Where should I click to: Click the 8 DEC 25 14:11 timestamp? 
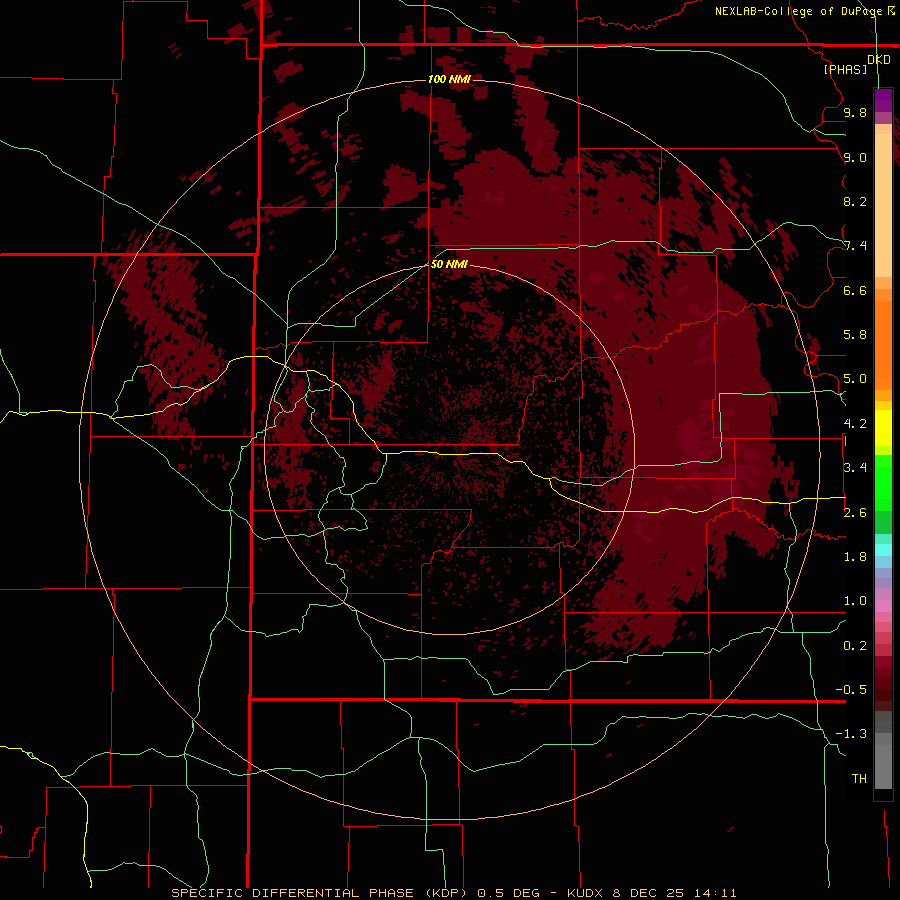coord(674,893)
